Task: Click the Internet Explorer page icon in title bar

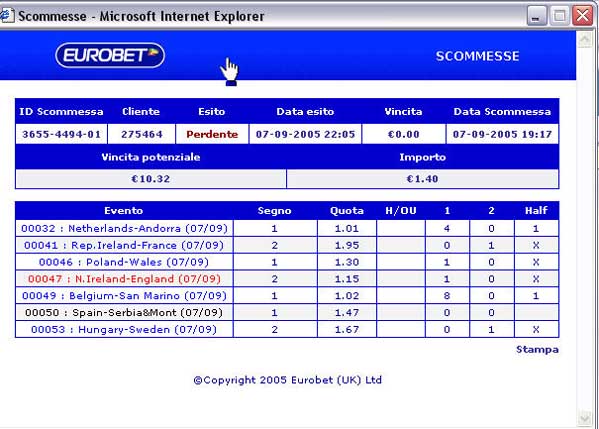Action: point(6,16)
